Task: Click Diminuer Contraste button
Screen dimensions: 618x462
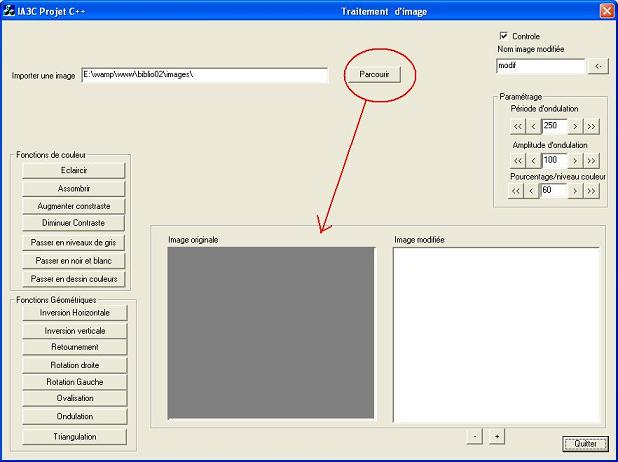Action: 74,223
